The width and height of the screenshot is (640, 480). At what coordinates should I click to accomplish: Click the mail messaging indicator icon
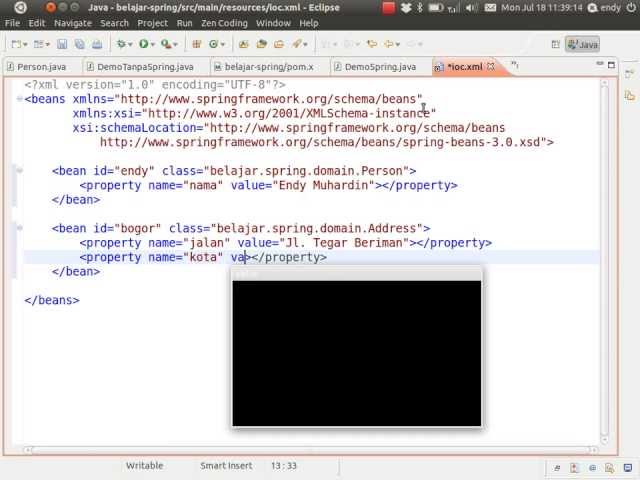pyautogui.click(x=490, y=8)
